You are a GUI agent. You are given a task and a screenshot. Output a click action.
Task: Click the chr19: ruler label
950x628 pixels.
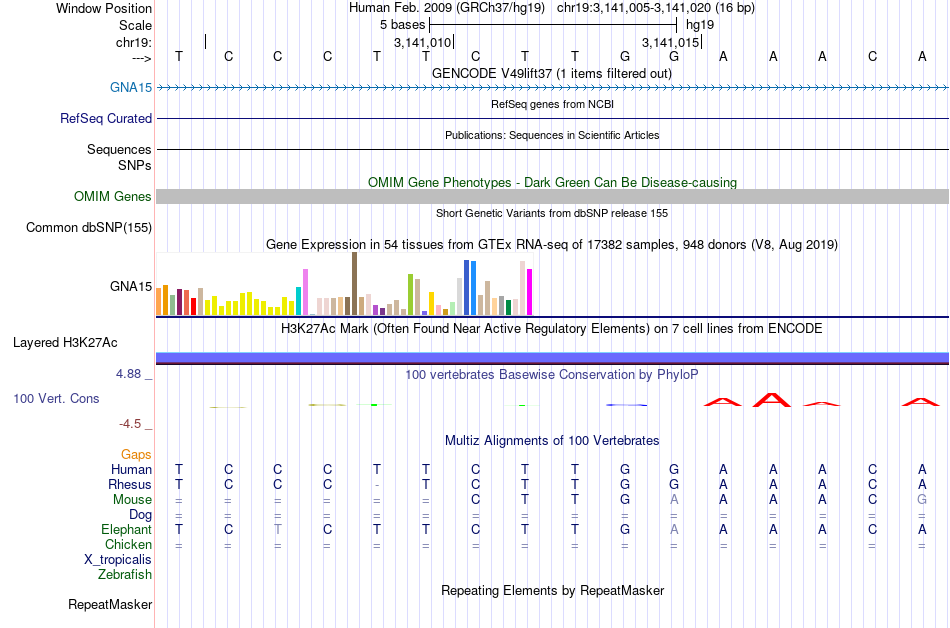point(134,42)
